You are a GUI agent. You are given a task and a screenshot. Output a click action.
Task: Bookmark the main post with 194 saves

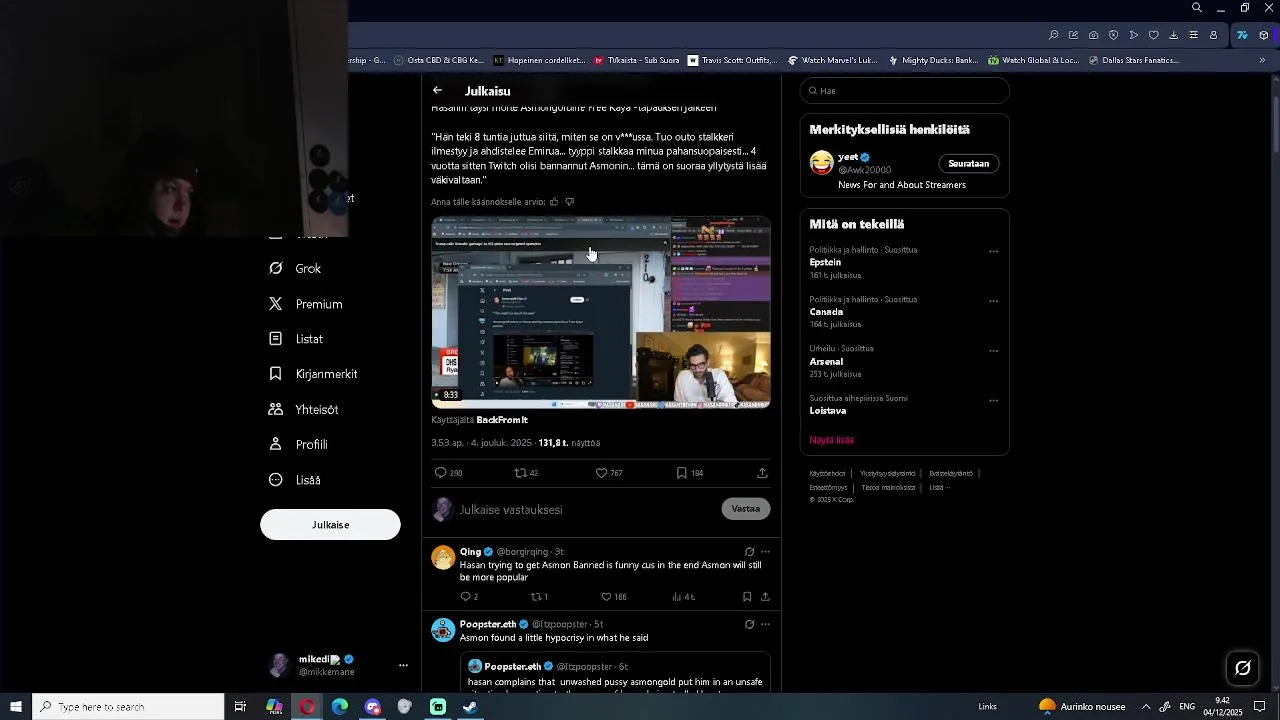[x=681, y=473]
